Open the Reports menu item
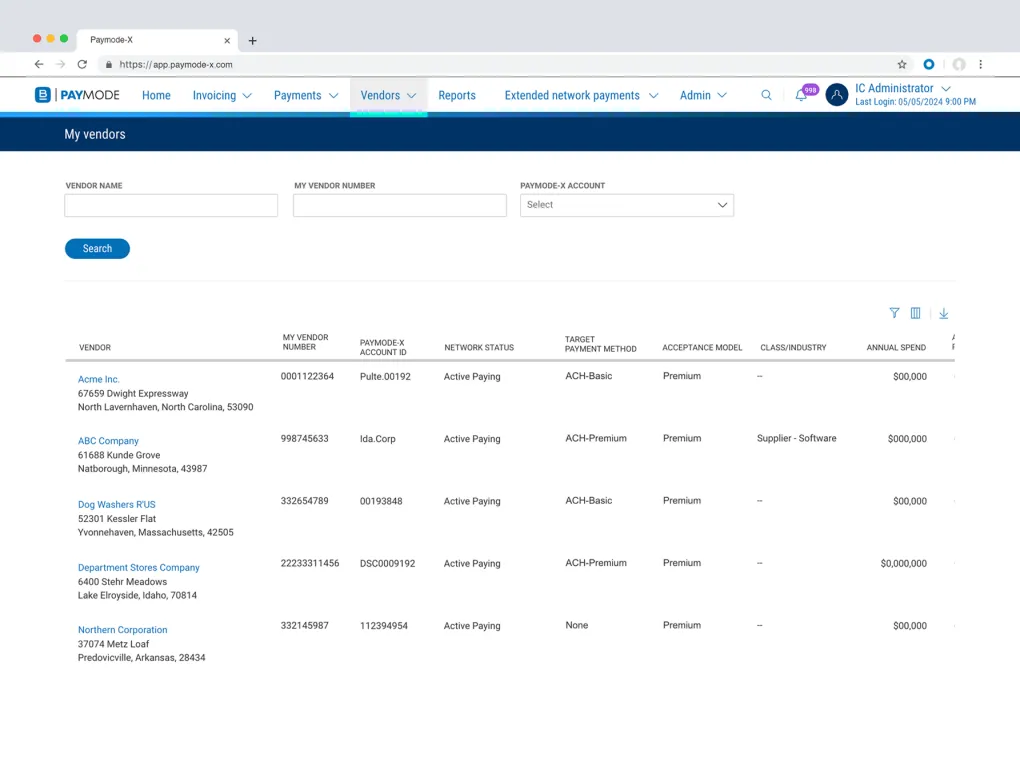Image resolution: width=1020 pixels, height=765 pixels. (457, 96)
